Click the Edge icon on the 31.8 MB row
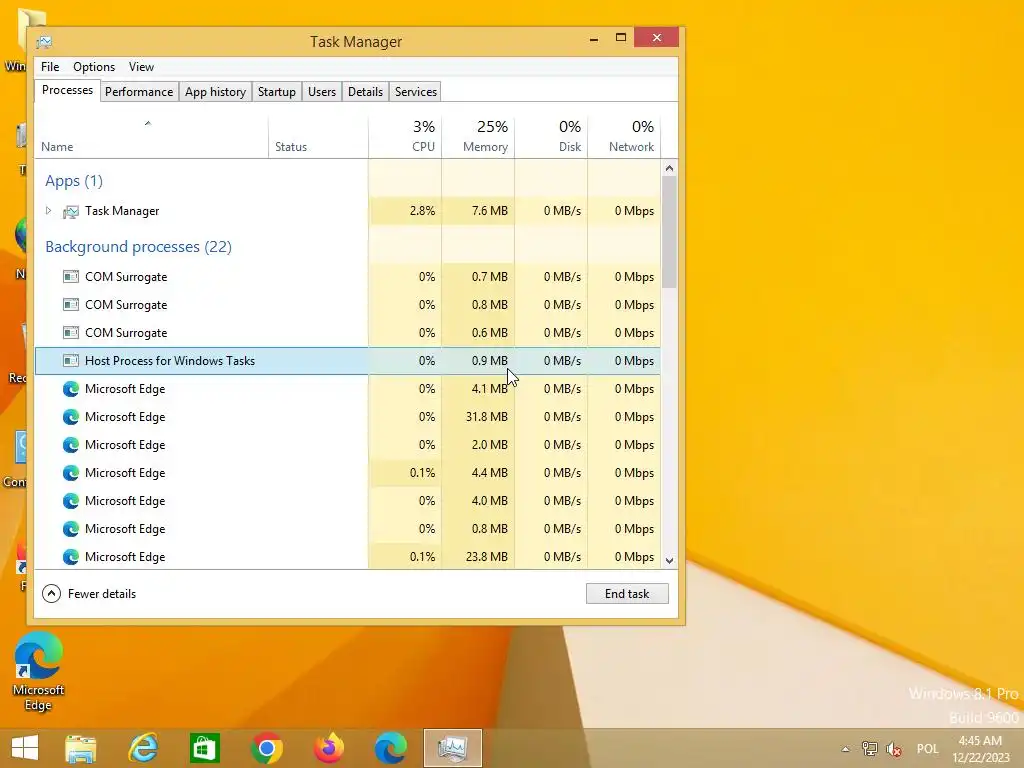This screenshot has width=1024, height=768. point(71,417)
